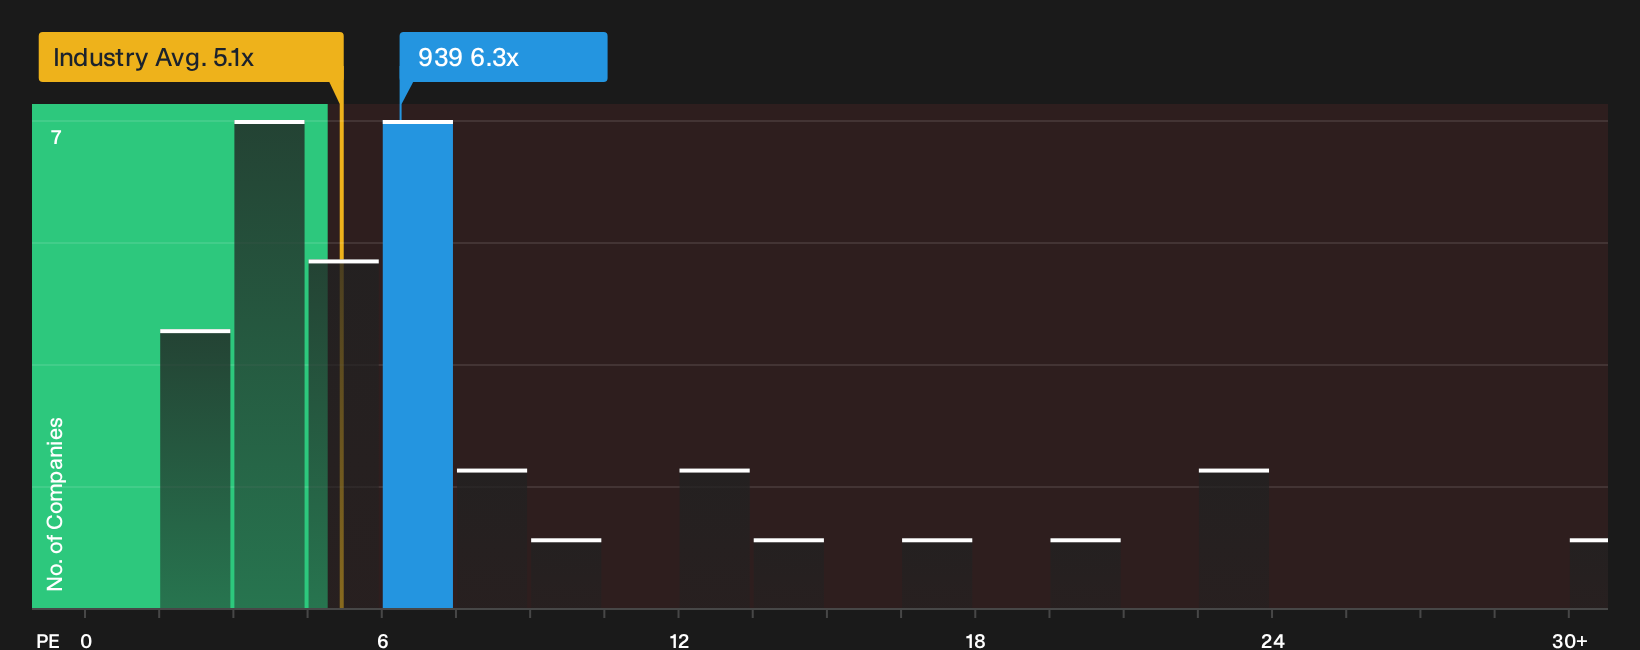Click the axis label 18
The width and height of the screenshot is (1640, 650).
click(975, 640)
